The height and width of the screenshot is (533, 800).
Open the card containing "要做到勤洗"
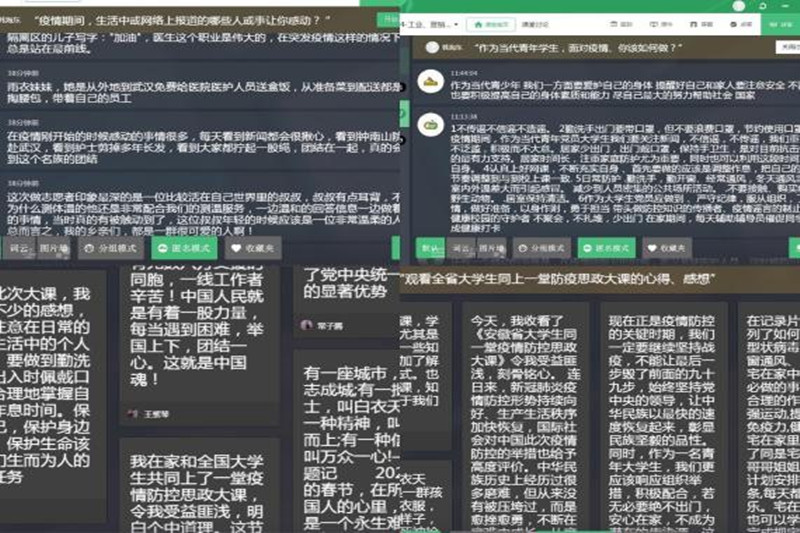coord(53,395)
